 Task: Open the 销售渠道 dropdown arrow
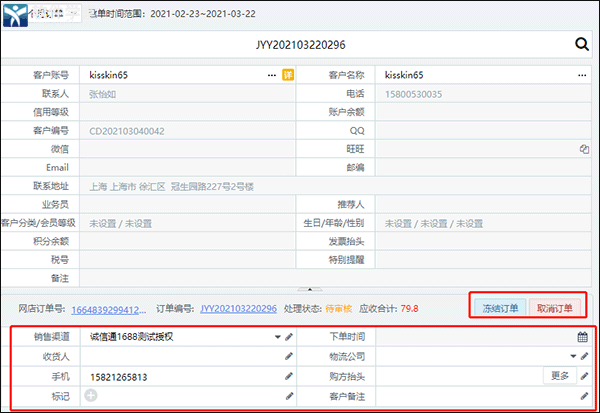click(x=278, y=337)
